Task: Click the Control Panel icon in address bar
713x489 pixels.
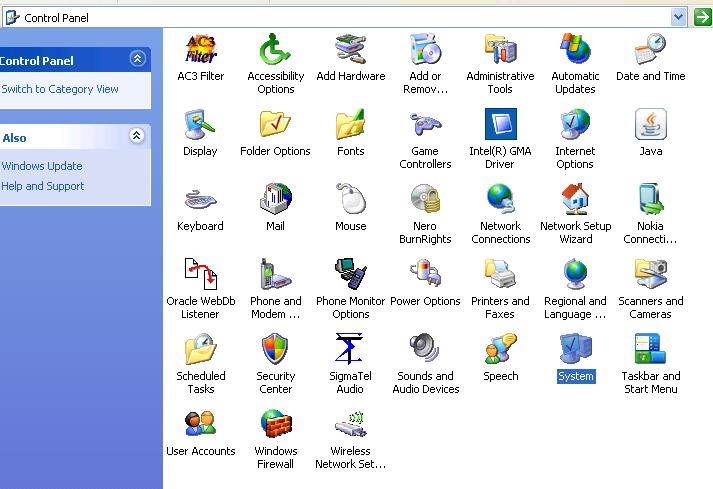Action: (x=12, y=18)
